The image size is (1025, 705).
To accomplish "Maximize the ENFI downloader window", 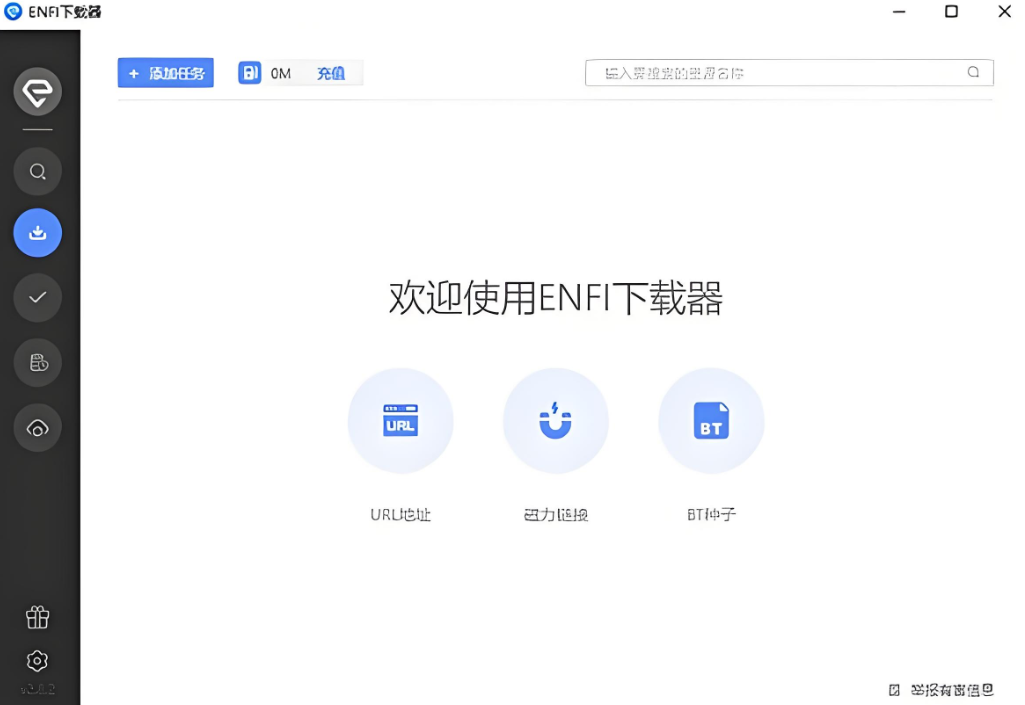I will coord(952,12).
